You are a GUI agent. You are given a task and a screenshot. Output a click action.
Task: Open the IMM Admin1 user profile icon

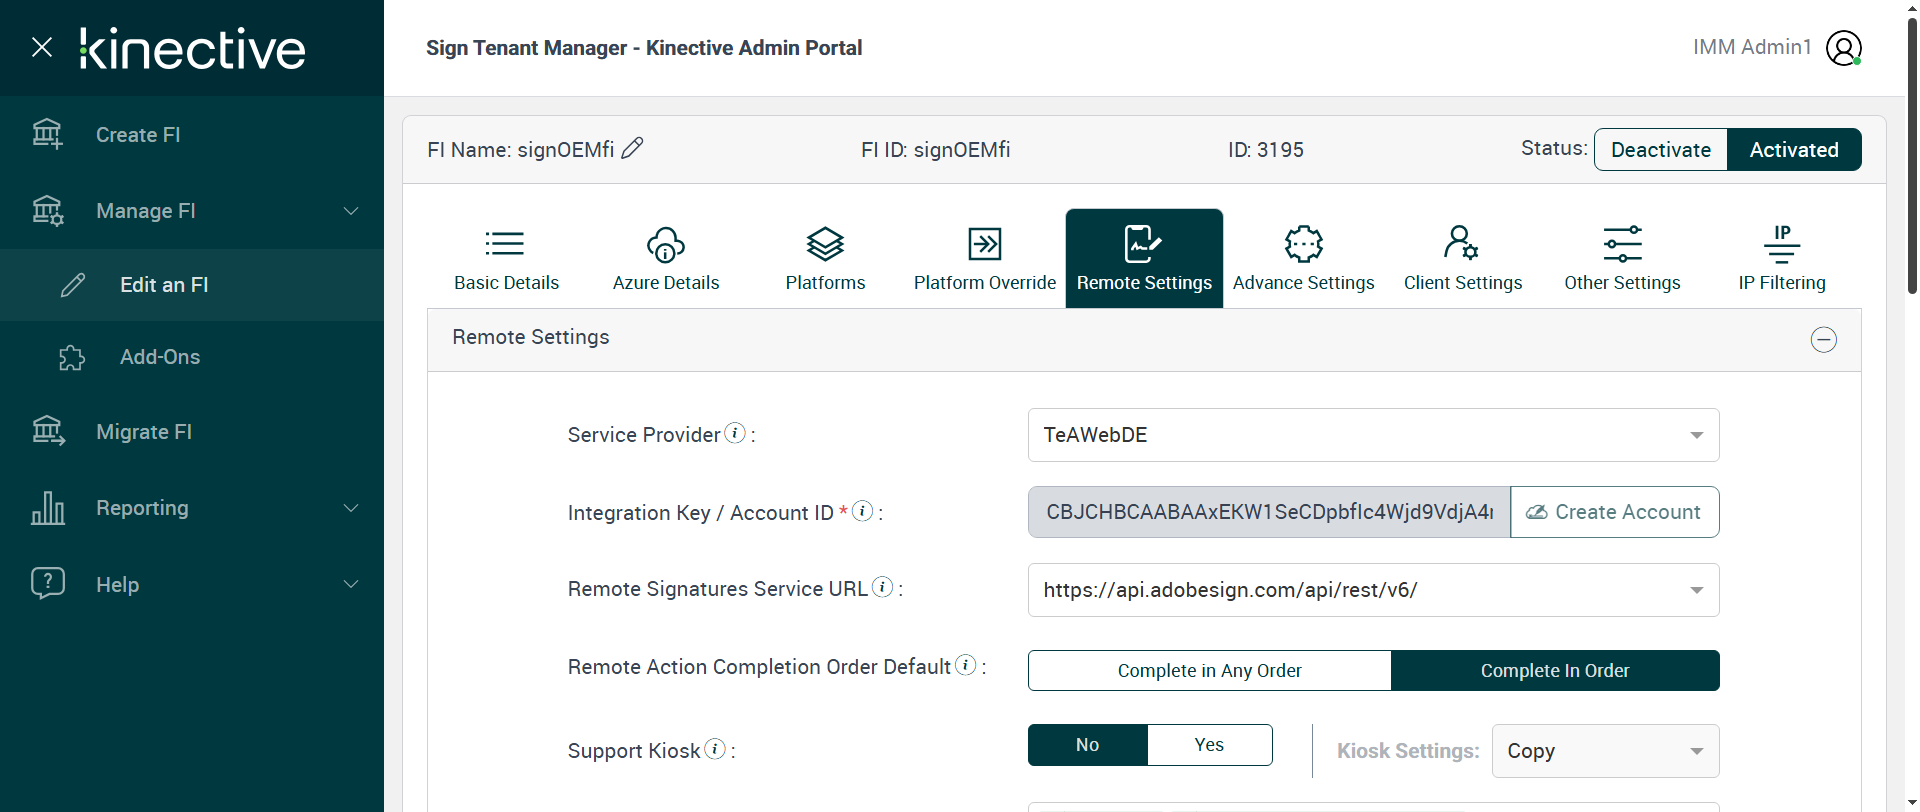coord(1843,48)
